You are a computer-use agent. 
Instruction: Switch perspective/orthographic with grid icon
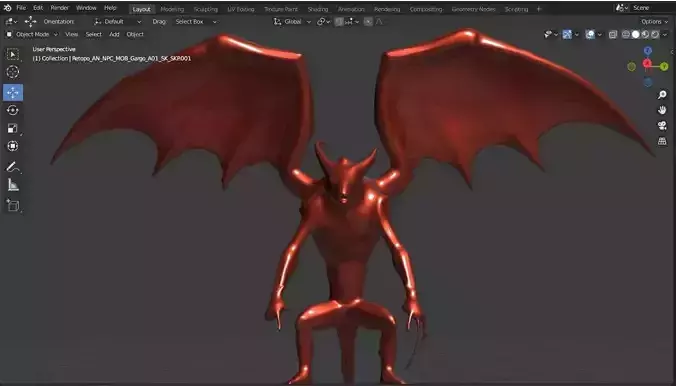pos(662,141)
